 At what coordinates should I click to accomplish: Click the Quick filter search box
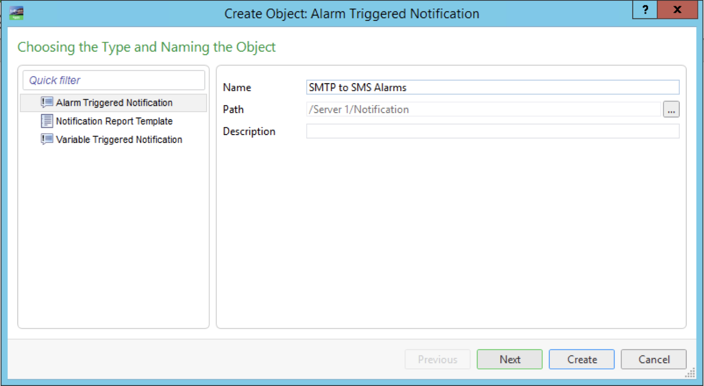[114, 80]
